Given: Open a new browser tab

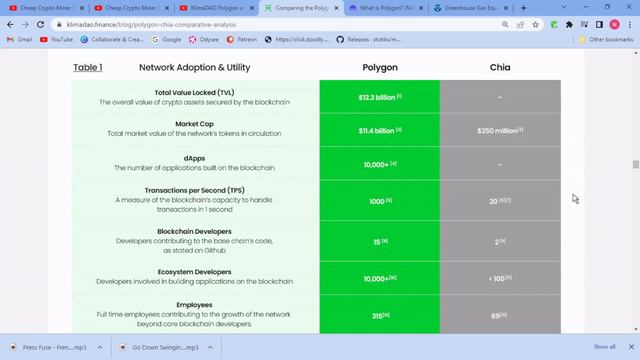Looking at the screenshot, I should click(524, 8).
